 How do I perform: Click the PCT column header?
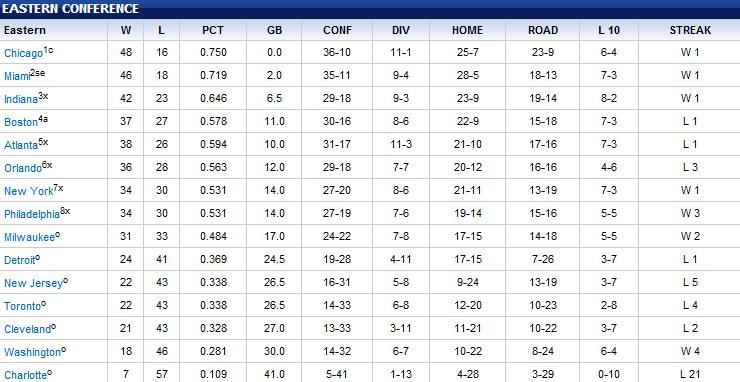point(213,30)
